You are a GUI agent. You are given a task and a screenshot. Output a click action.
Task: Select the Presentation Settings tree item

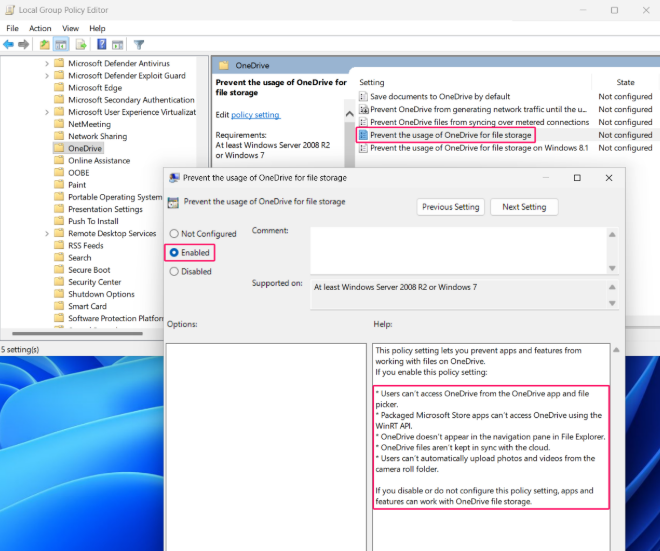pos(105,209)
